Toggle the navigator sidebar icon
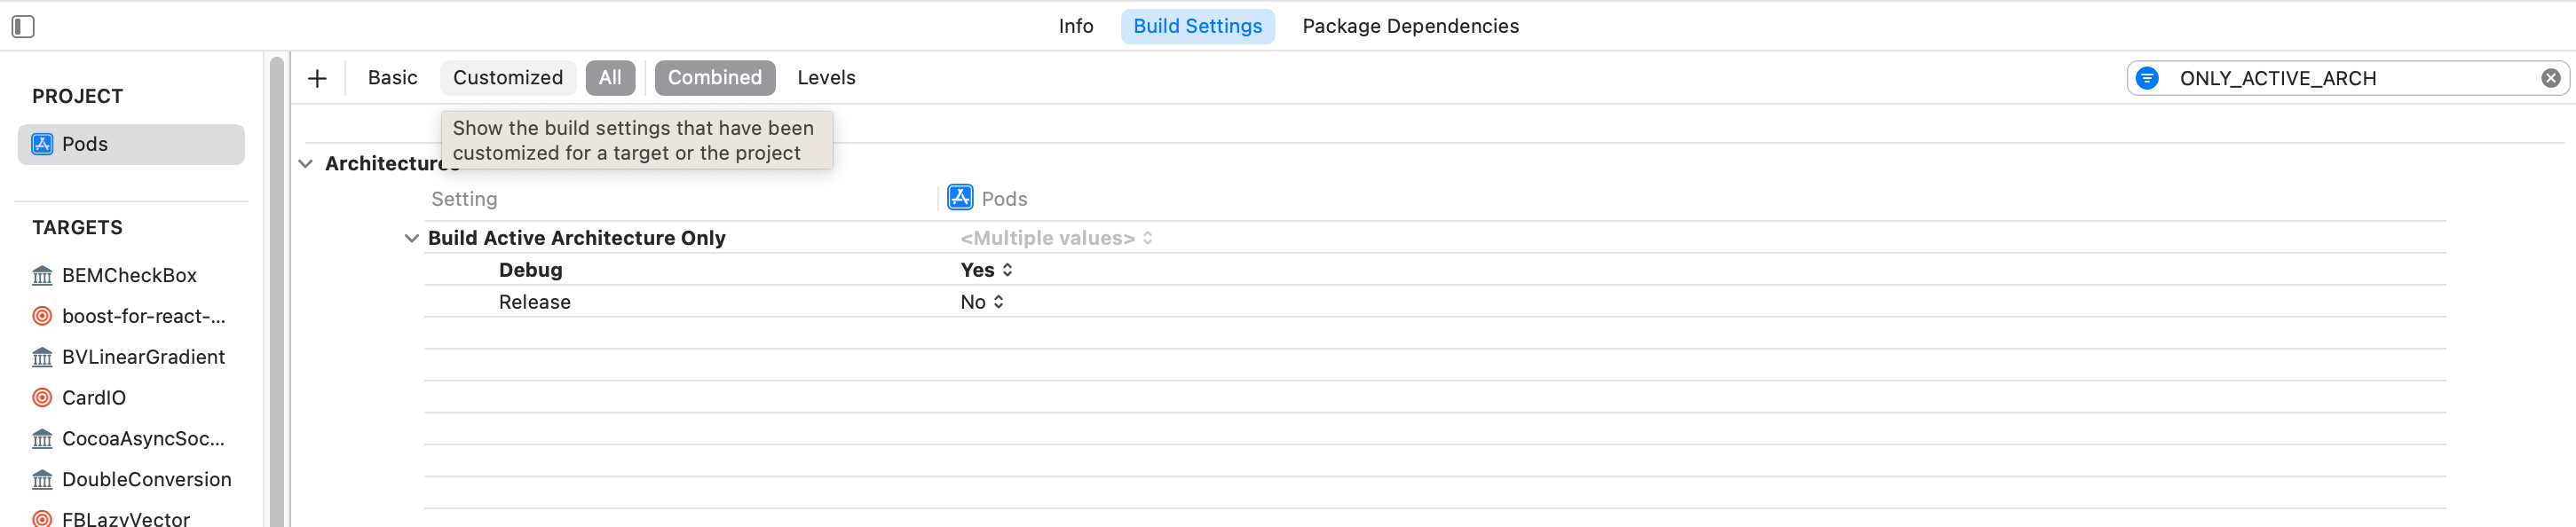The height and width of the screenshot is (527, 2576). [23, 27]
